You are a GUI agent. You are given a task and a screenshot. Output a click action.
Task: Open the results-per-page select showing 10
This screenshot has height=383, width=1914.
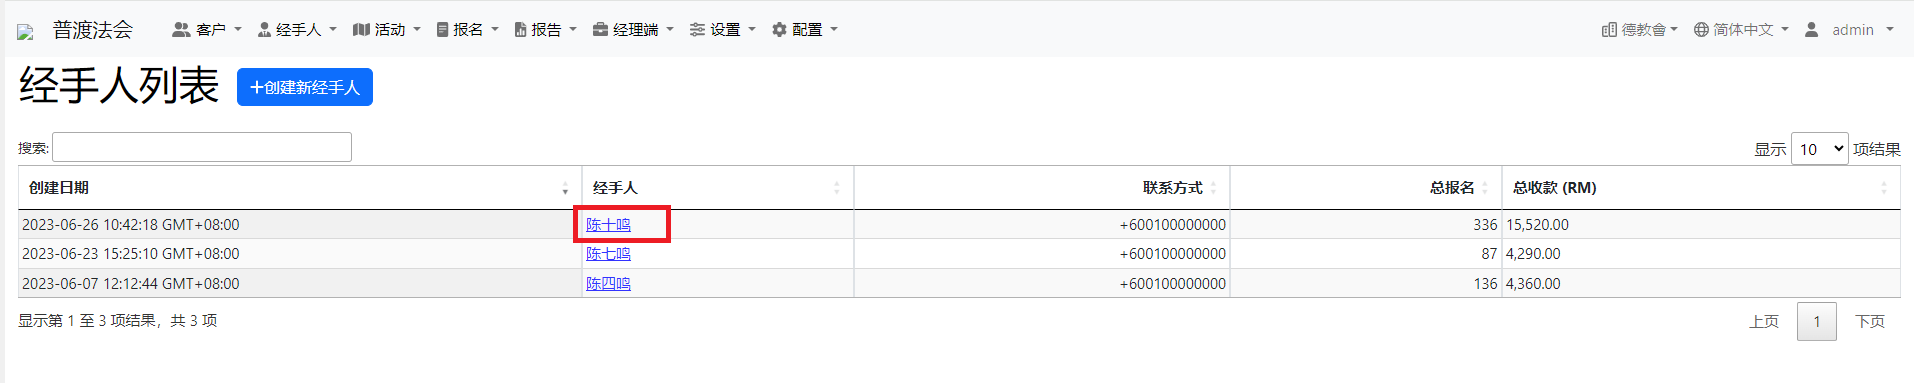click(1819, 149)
